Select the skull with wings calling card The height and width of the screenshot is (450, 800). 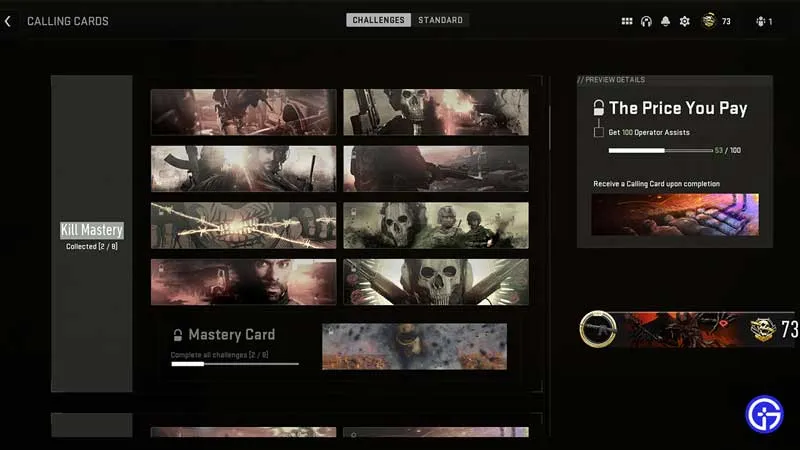436,282
